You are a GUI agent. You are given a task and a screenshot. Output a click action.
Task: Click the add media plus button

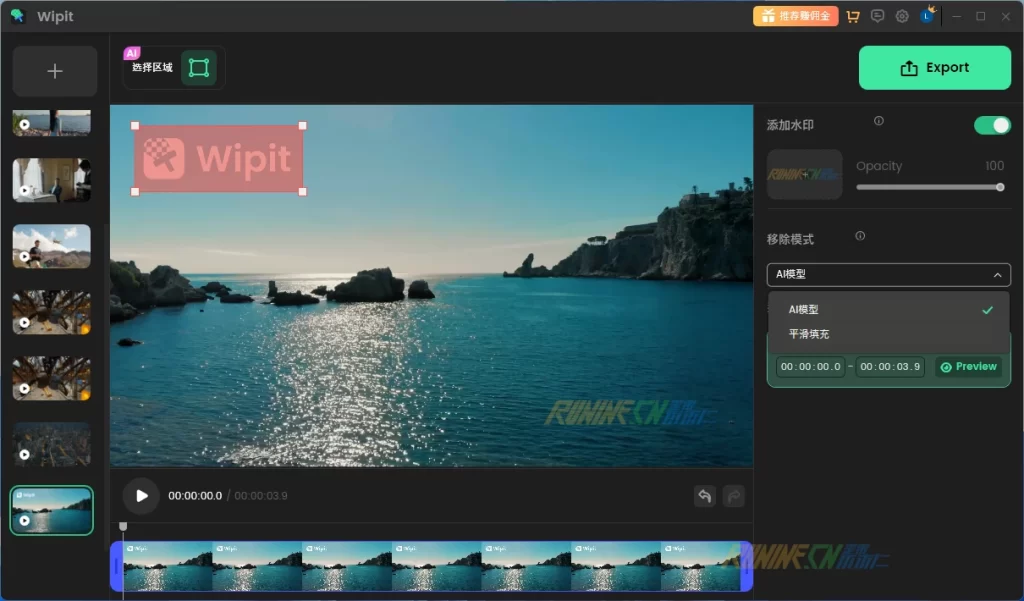point(55,71)
